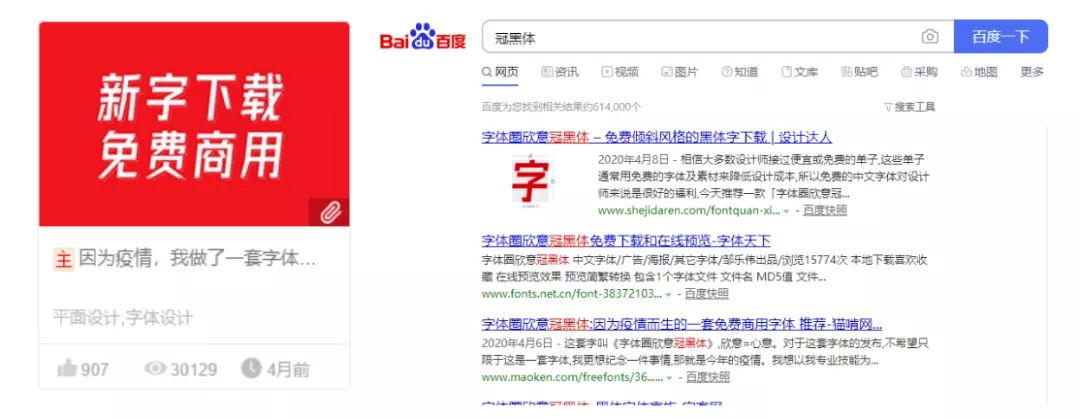Click the Baidu logo
This screenshot has height=418, width=1080.
click(x=422, y=37)
